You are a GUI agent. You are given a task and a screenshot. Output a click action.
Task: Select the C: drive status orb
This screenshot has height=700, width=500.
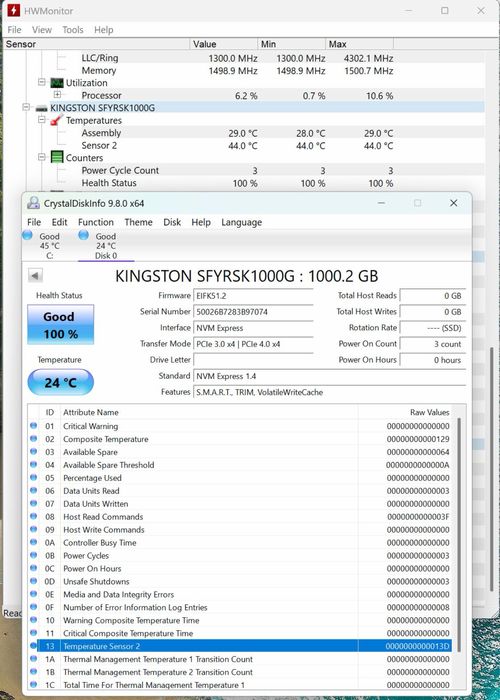[27, 235]
